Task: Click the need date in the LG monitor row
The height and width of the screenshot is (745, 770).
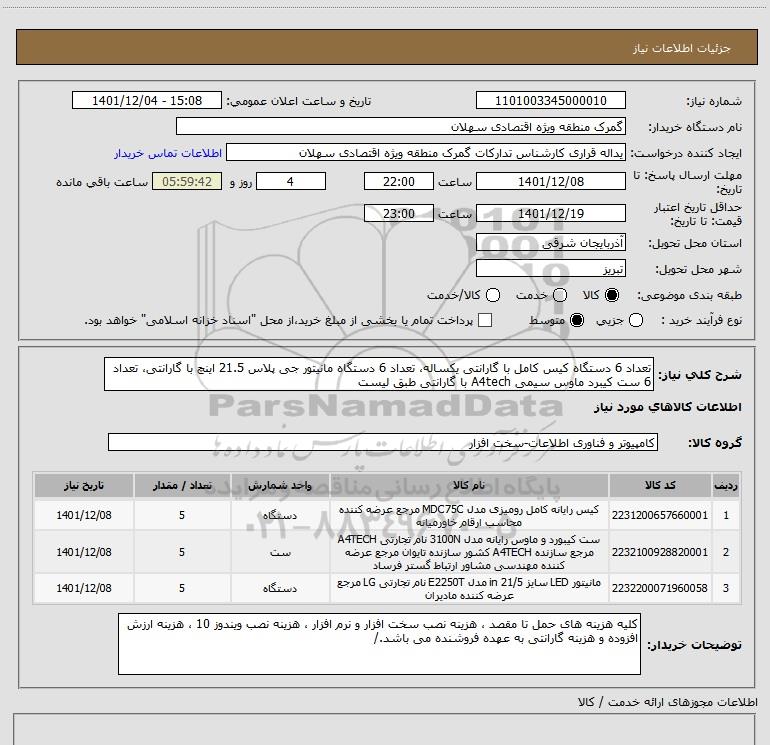Action: tap(84, 588)
